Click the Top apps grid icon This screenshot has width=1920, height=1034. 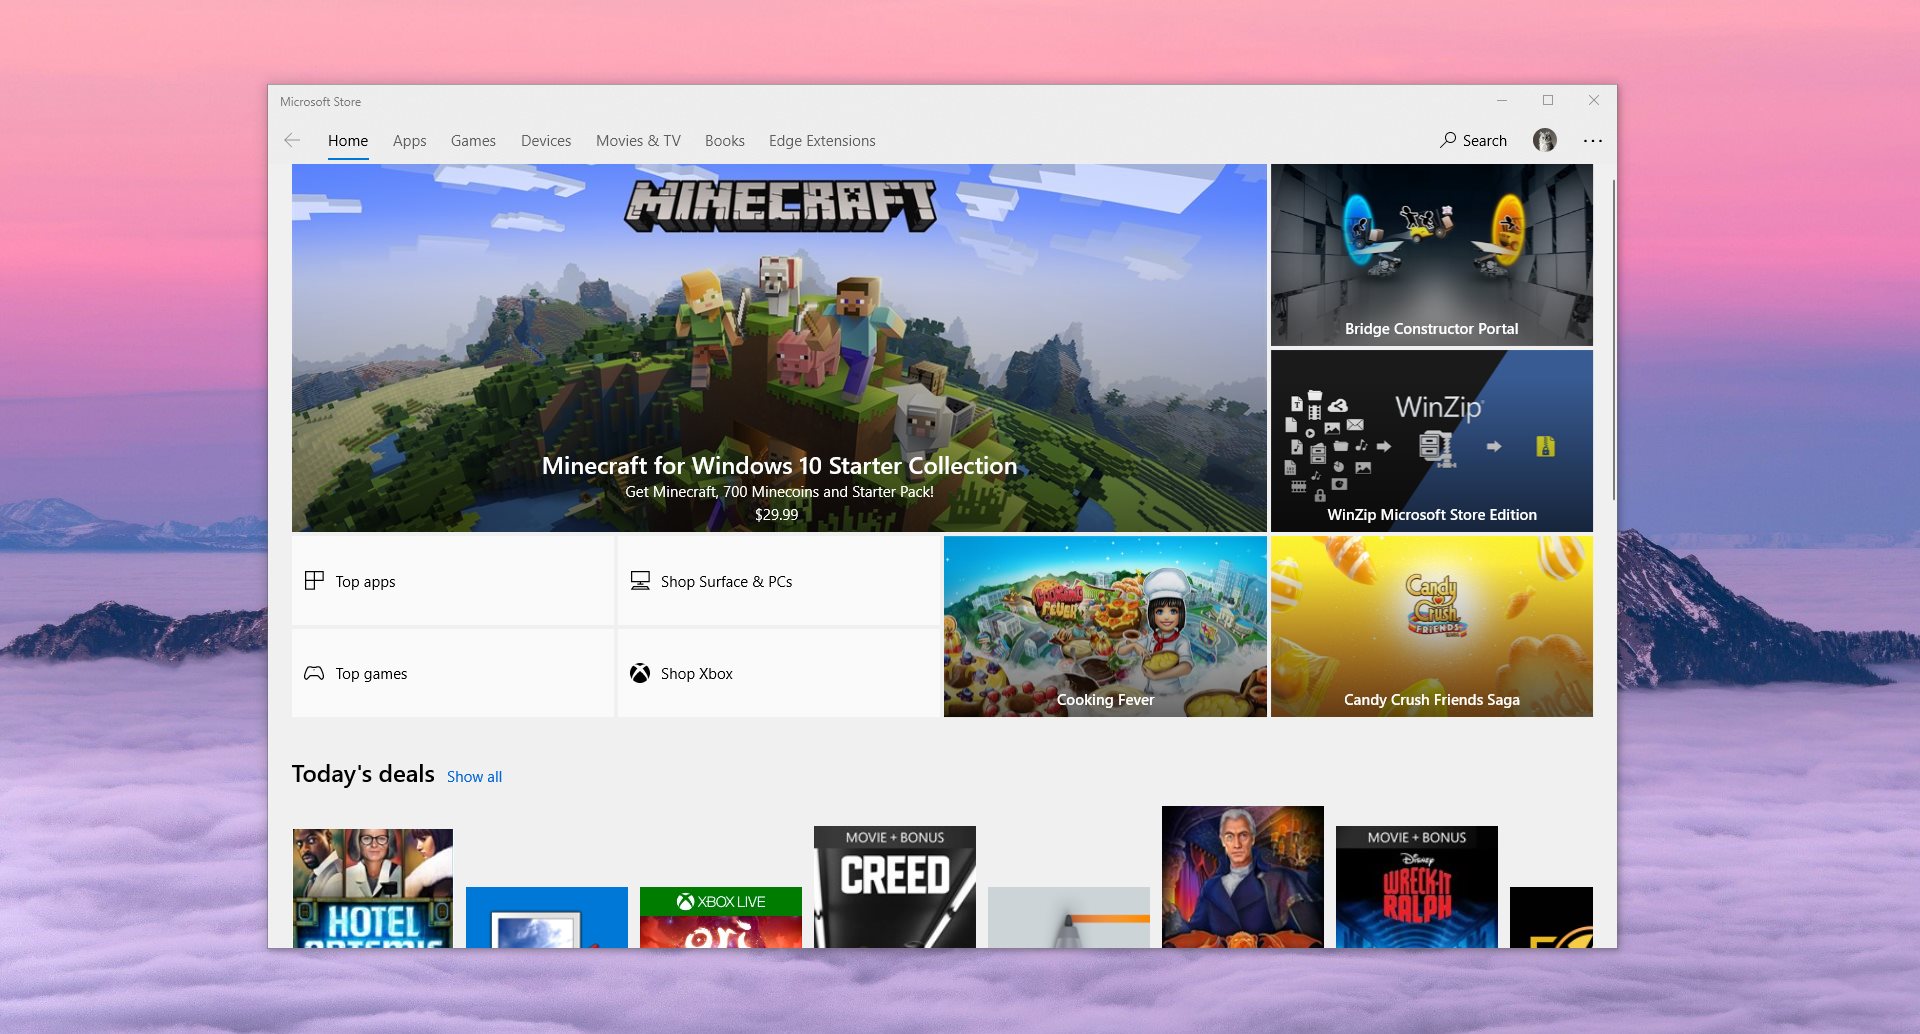tap(314, 581)
